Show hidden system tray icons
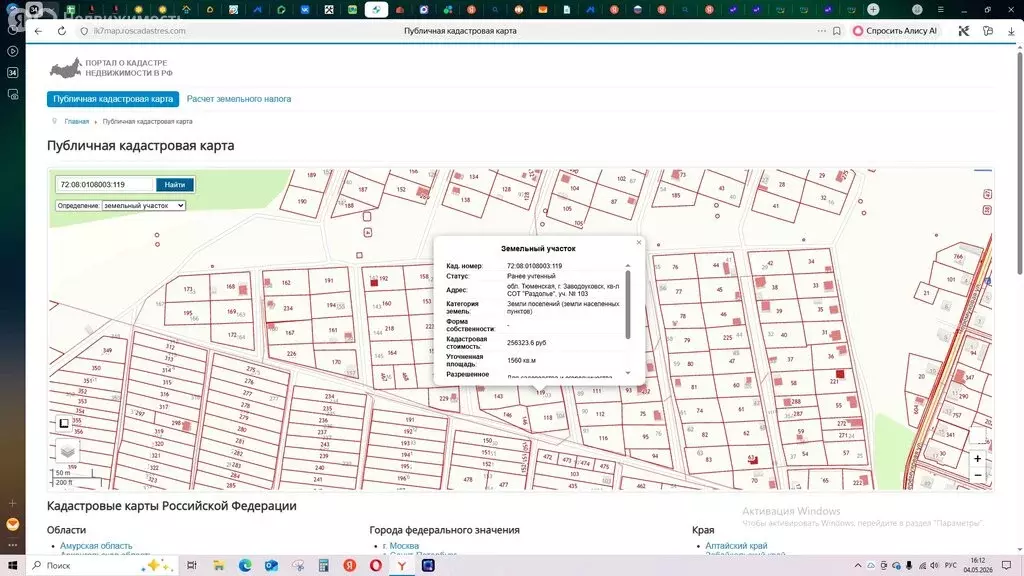Screen dimensions: 1024x576 857,566
